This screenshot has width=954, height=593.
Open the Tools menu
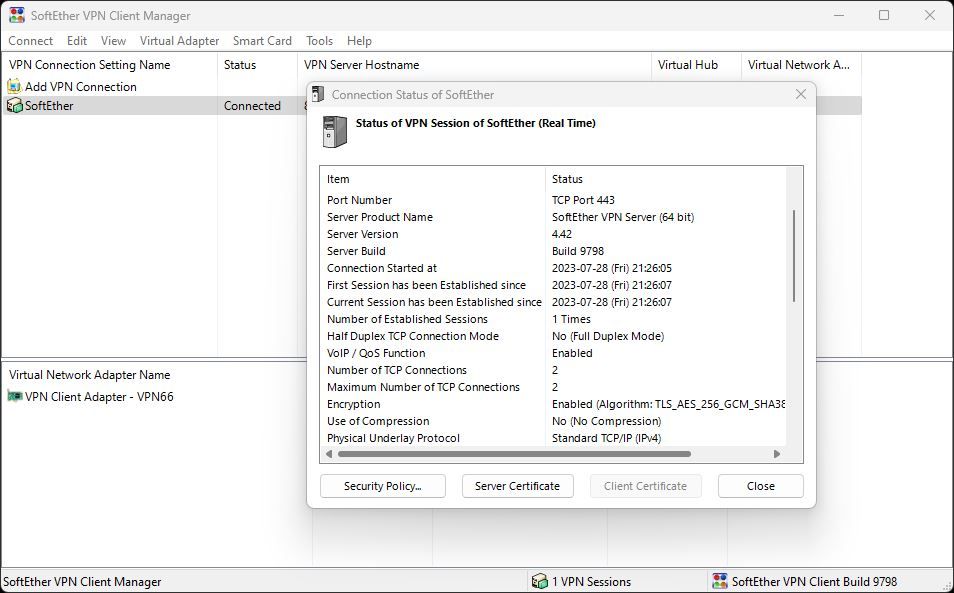click(319, 41)
